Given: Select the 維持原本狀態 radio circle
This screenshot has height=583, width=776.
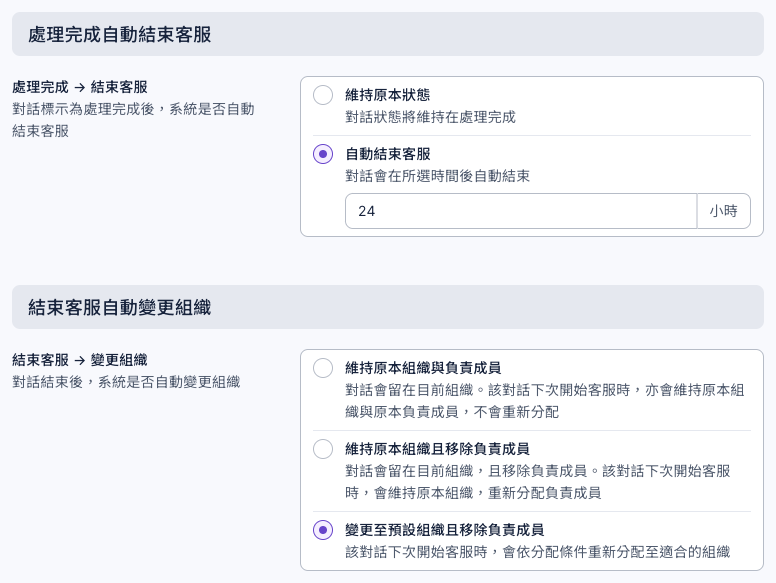Looking at the screenshot, I should [x=323, y=95].
